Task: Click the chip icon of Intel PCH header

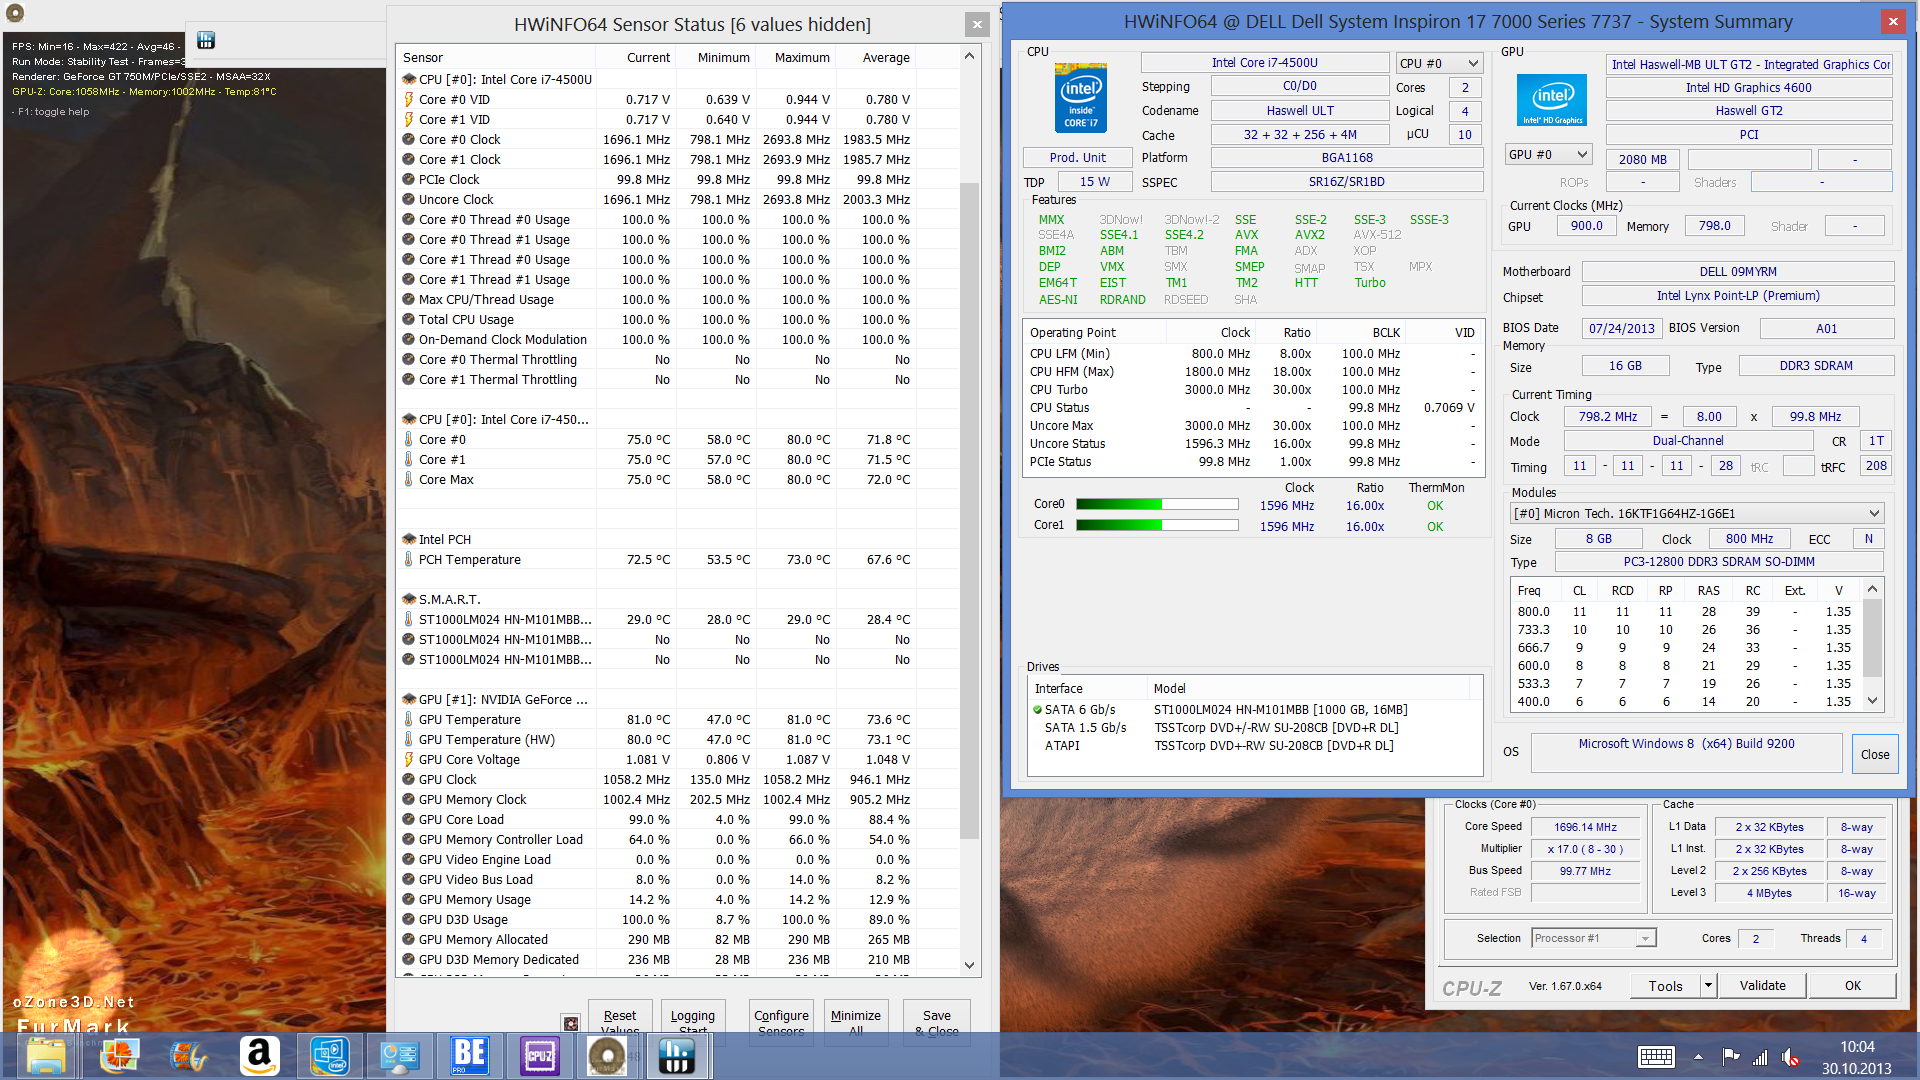Action: pos(409,539)
